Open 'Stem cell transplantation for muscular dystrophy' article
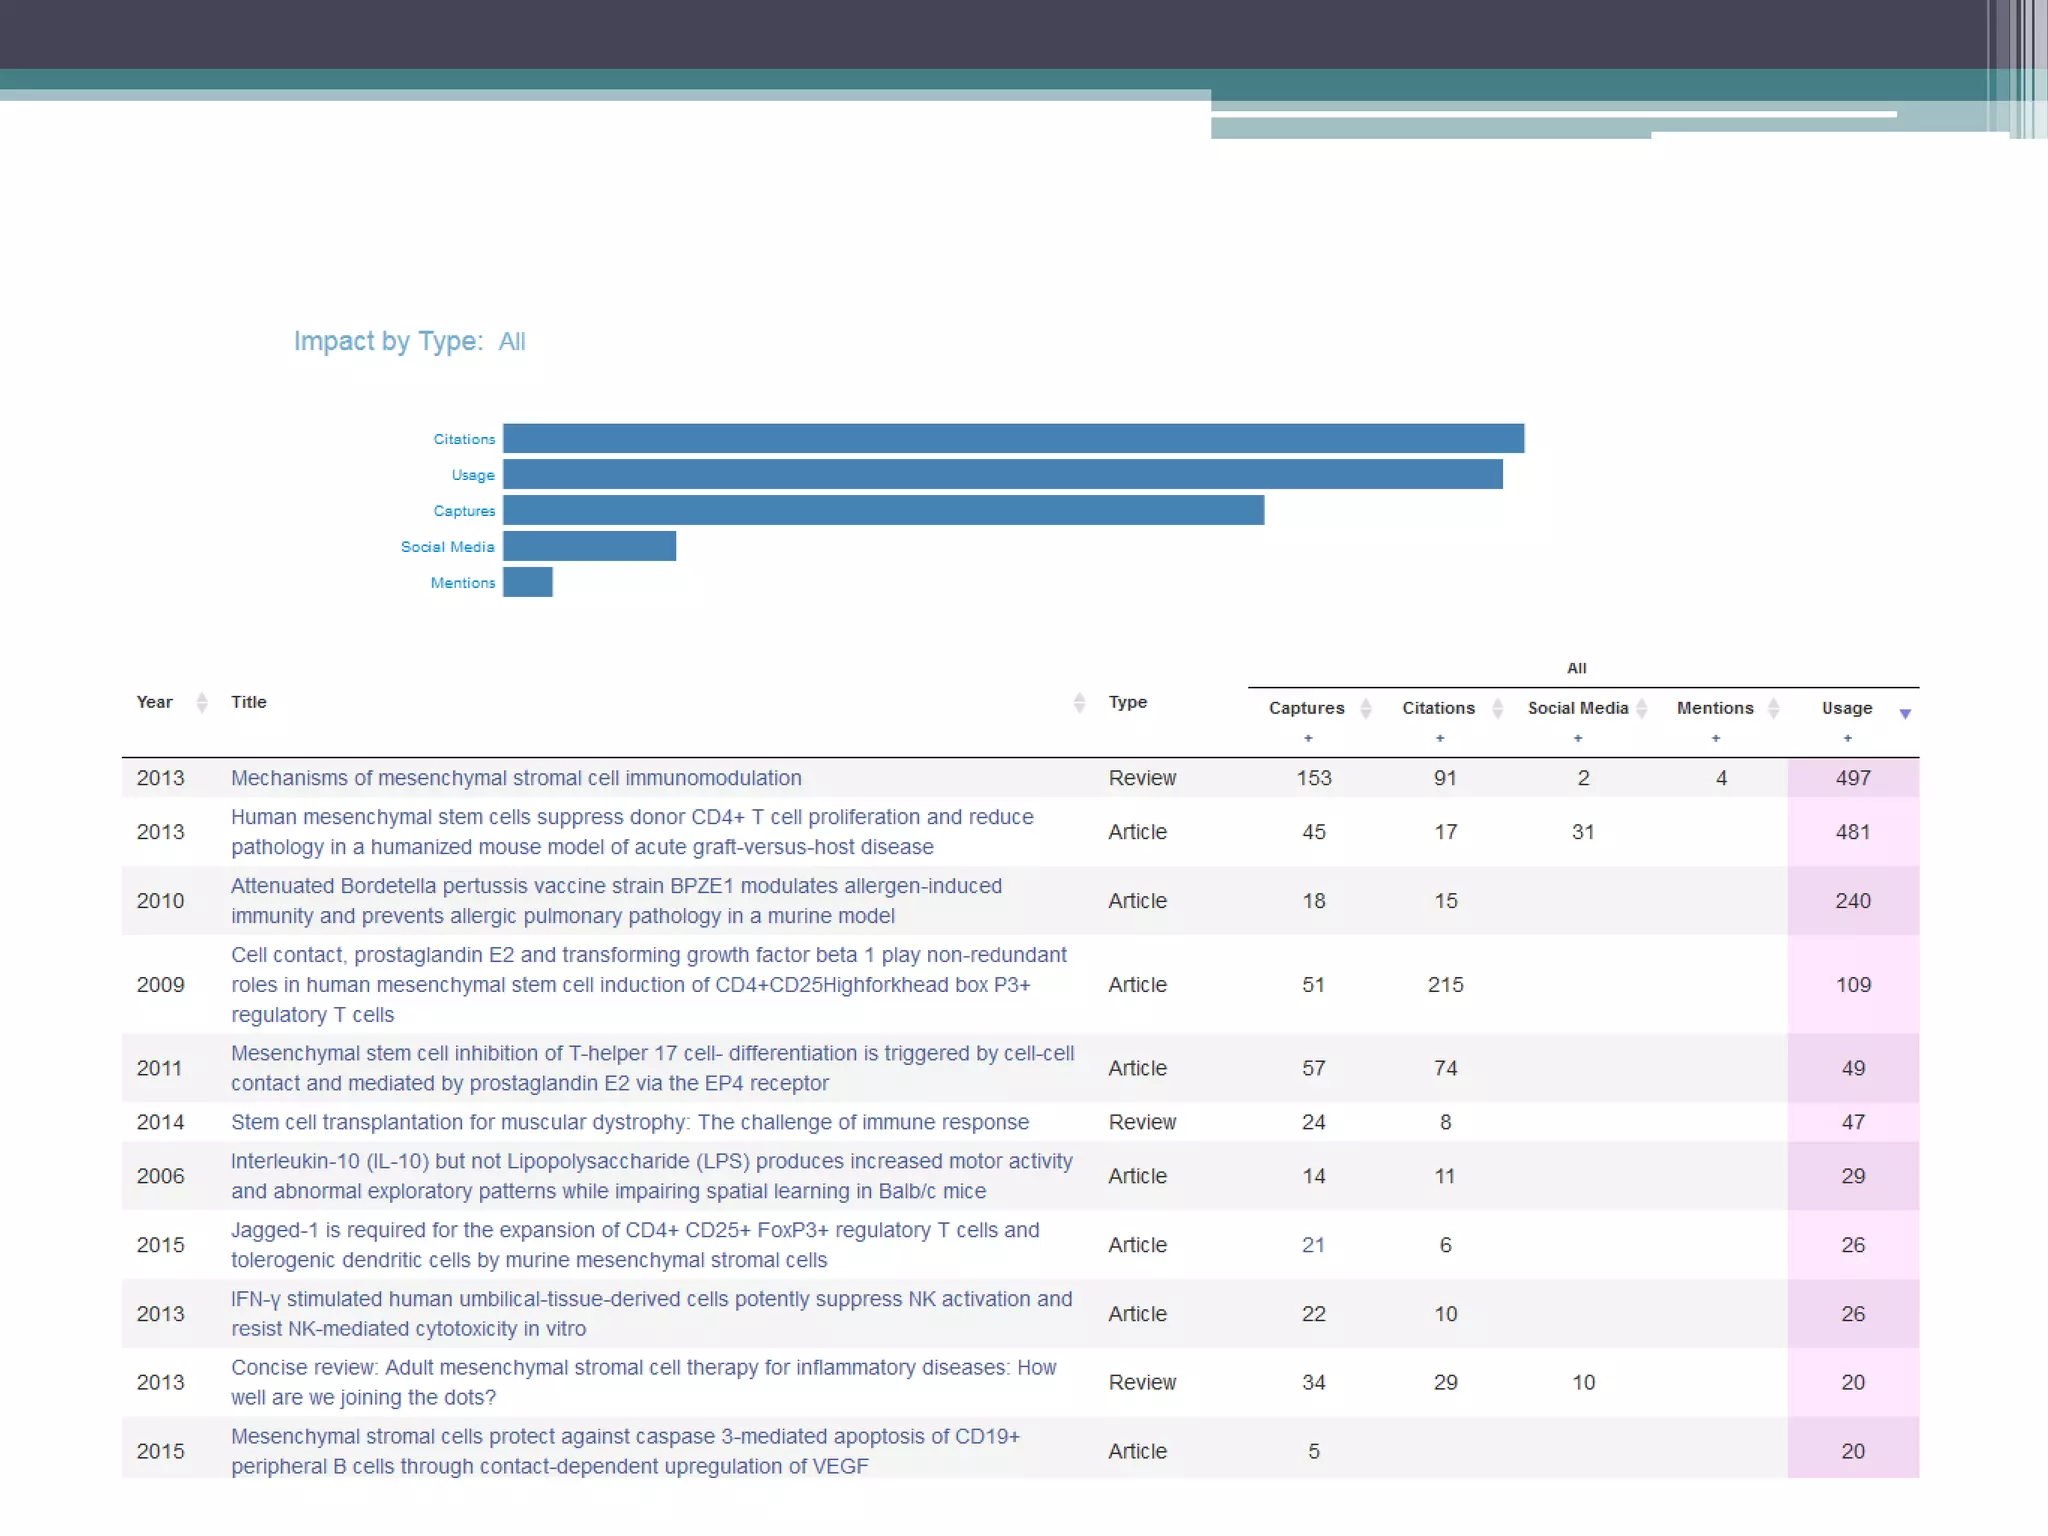Screen dimensions: 2048x1536 click(x=629, y=1122)
